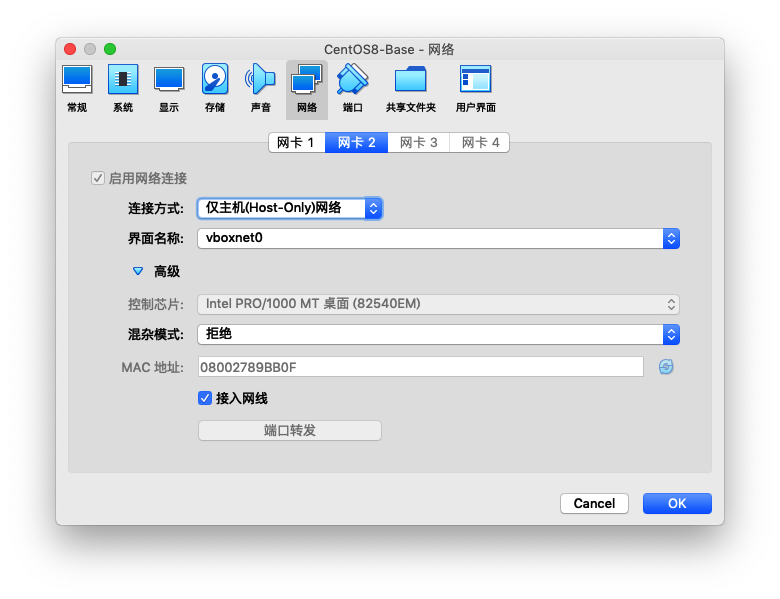Screen dimensions: 780x599
Task: Toggle the 启用网络连接 checkbox
Action: click(x=98, y=178)
